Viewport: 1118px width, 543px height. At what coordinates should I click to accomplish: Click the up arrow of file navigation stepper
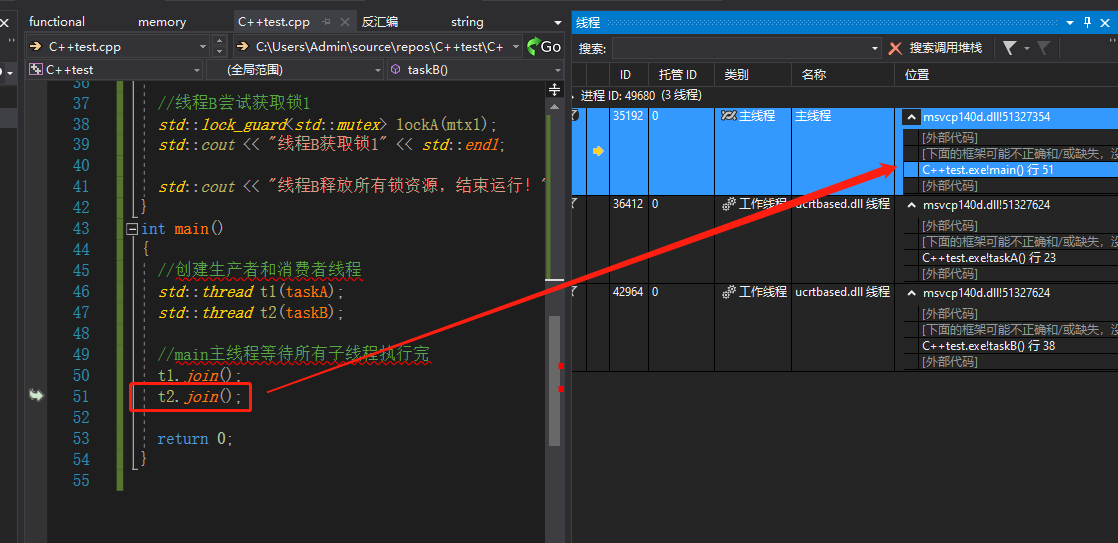[220, 41]
